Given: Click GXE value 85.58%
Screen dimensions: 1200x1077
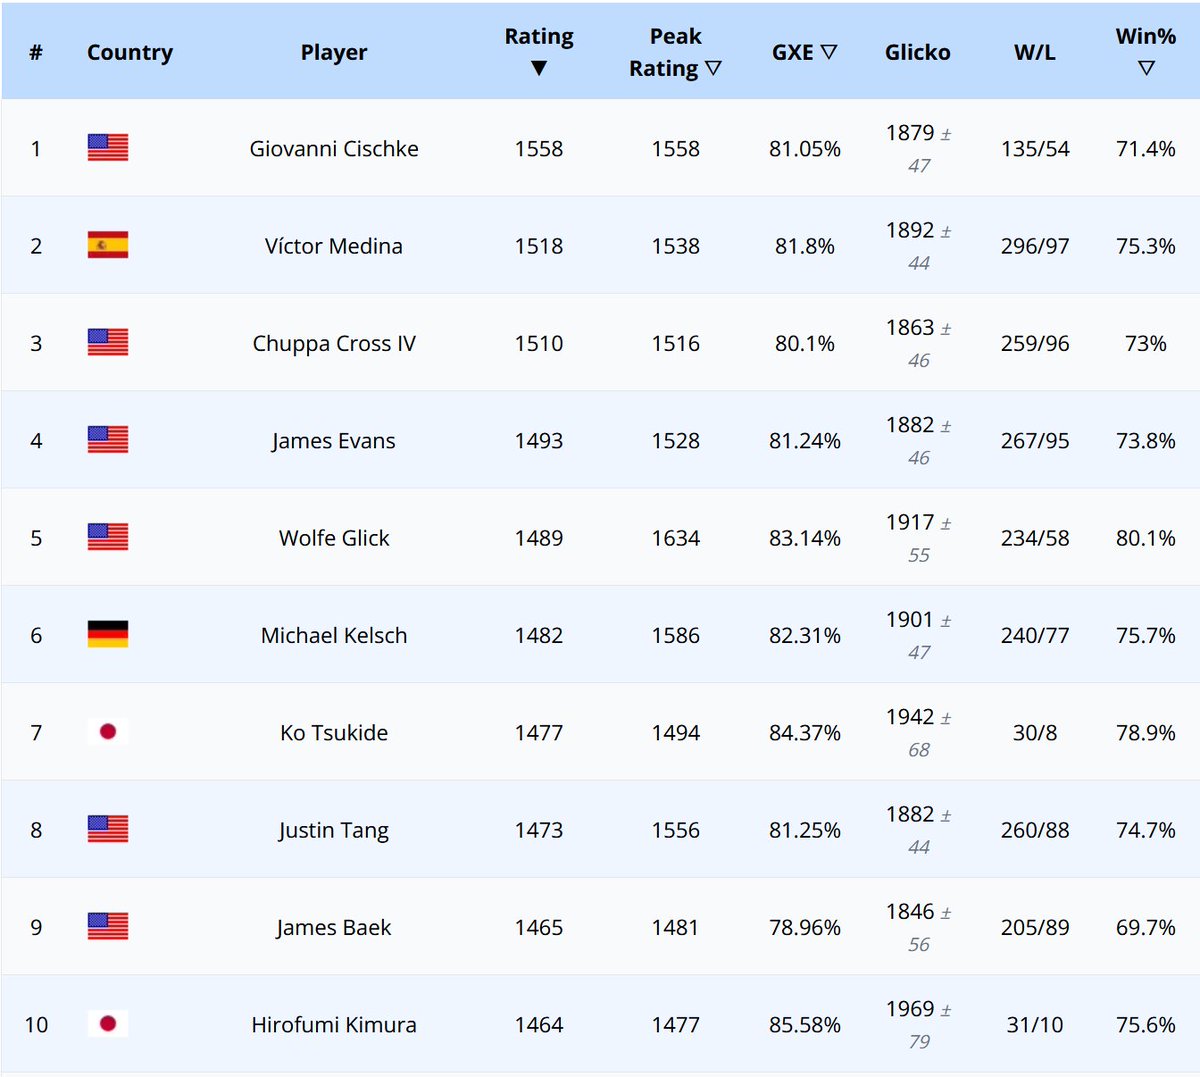Looking at the screenshot, I should tap(805, 1024).
